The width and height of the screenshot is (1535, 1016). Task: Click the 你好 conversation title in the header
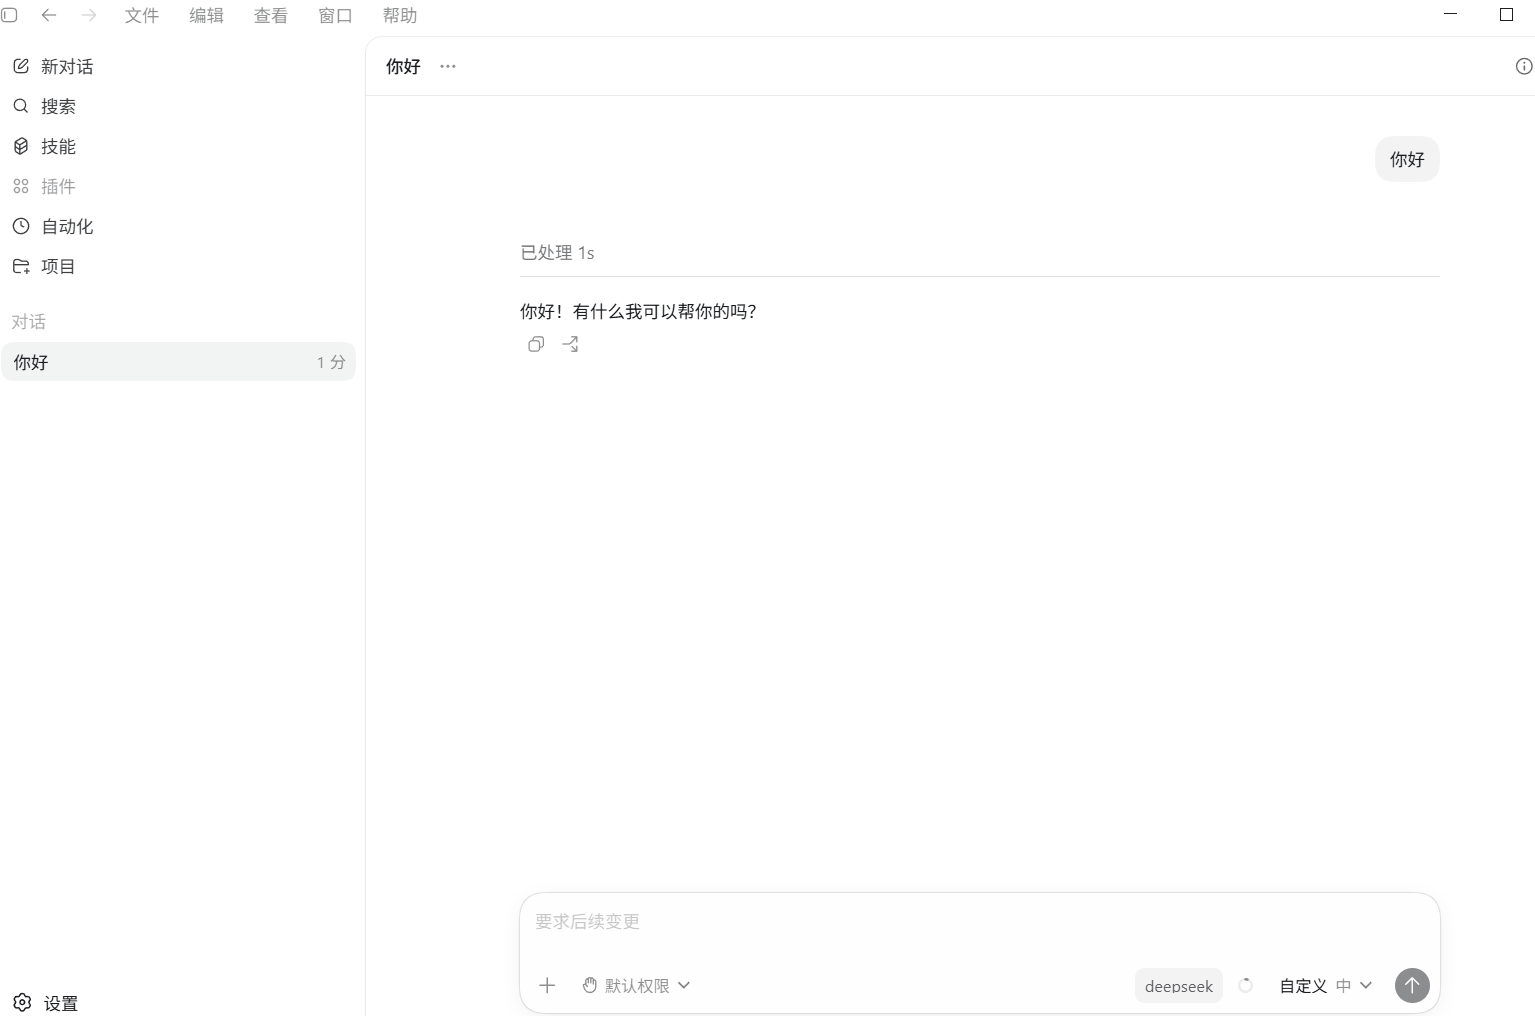click(x=403, y=66)
